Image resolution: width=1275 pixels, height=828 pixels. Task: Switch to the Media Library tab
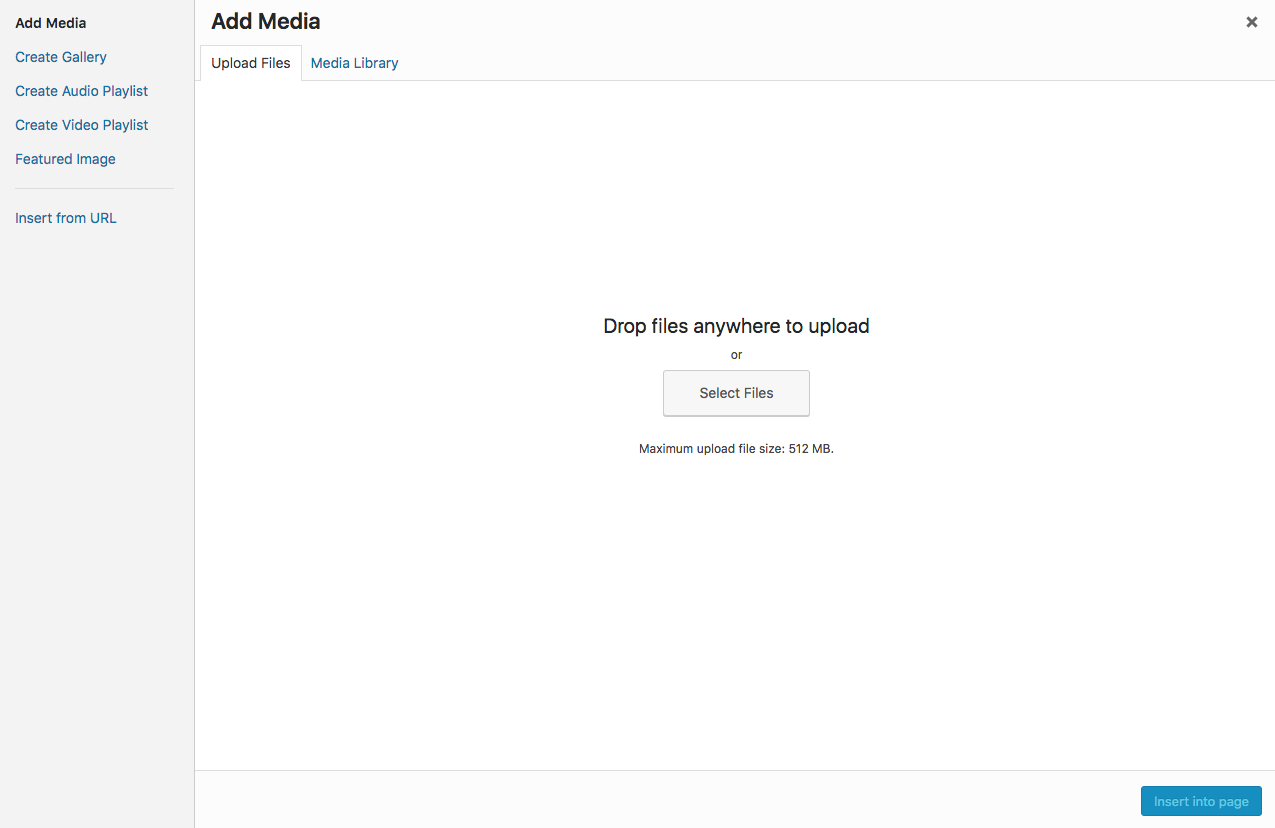point(354,63)
